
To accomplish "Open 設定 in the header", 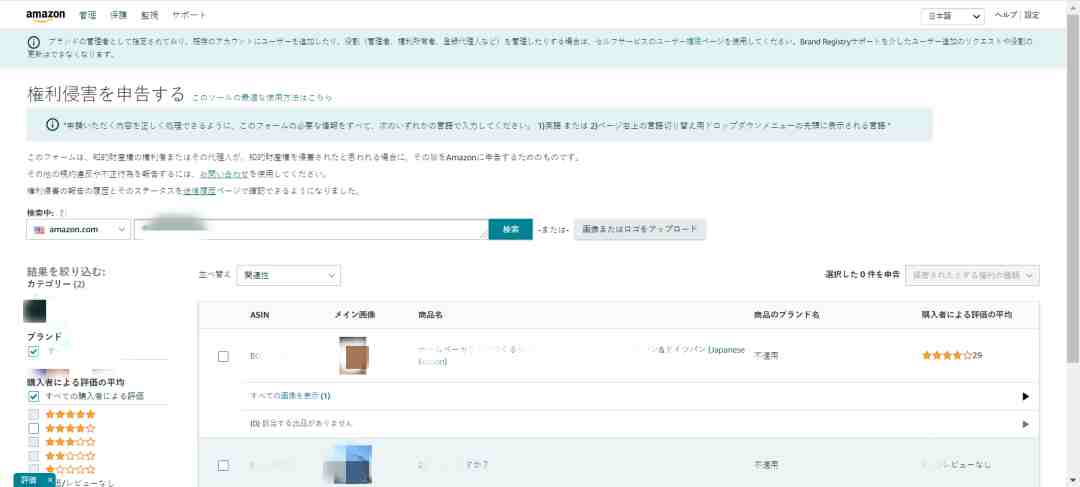I will (1031, 15).
